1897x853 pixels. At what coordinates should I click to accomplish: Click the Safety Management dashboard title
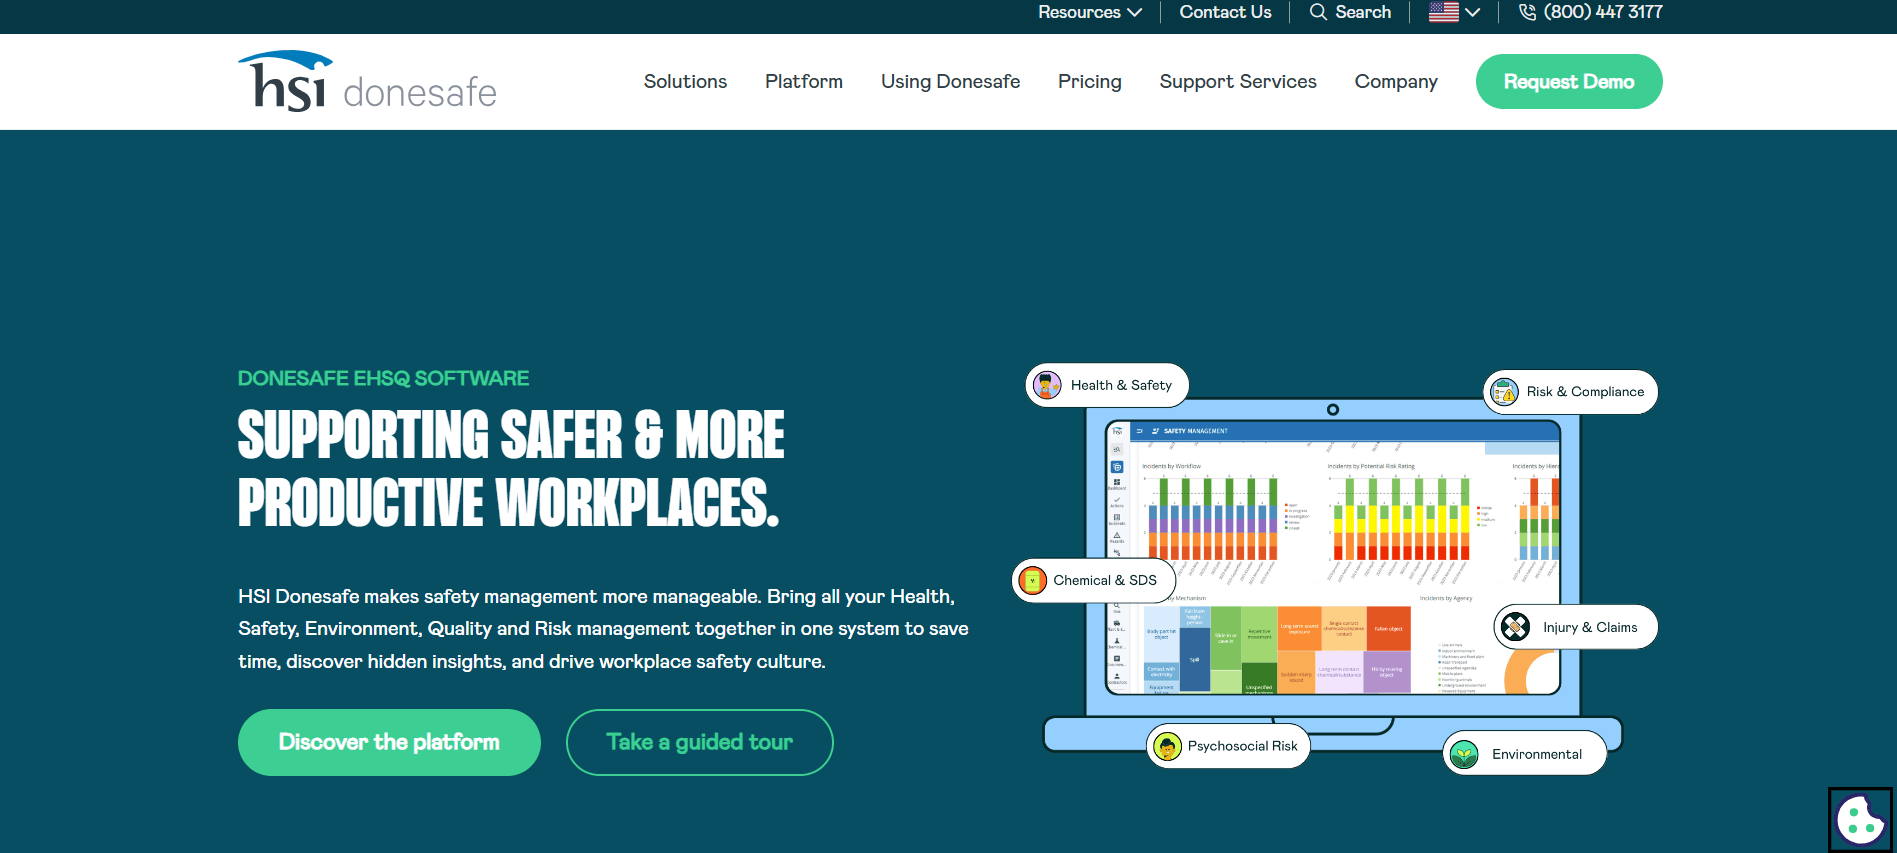click(1195, 431)
